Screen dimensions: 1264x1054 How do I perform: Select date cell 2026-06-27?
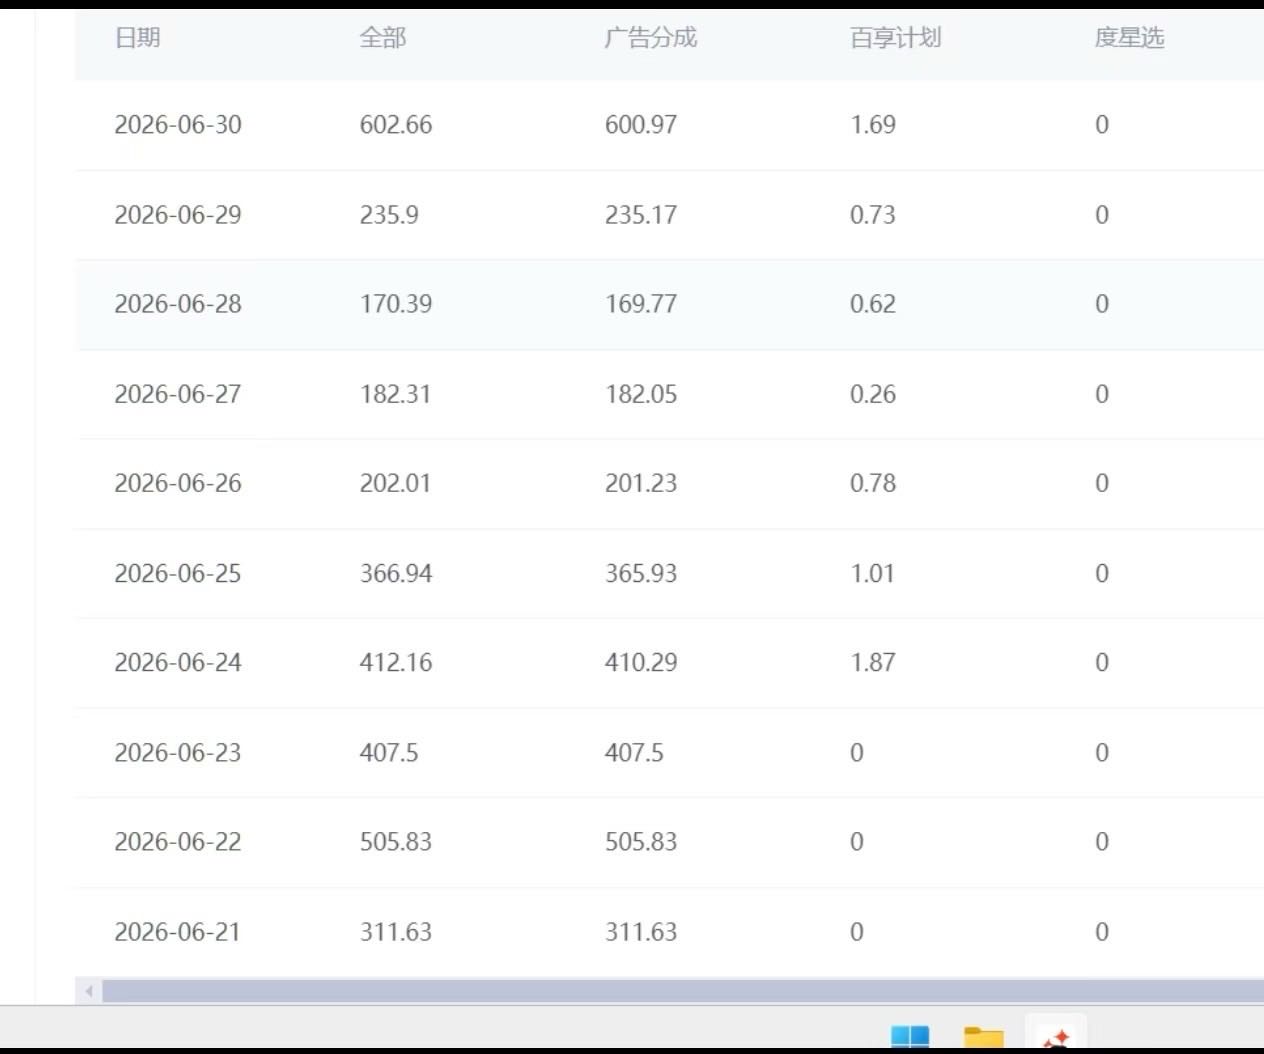pos(178,394)
